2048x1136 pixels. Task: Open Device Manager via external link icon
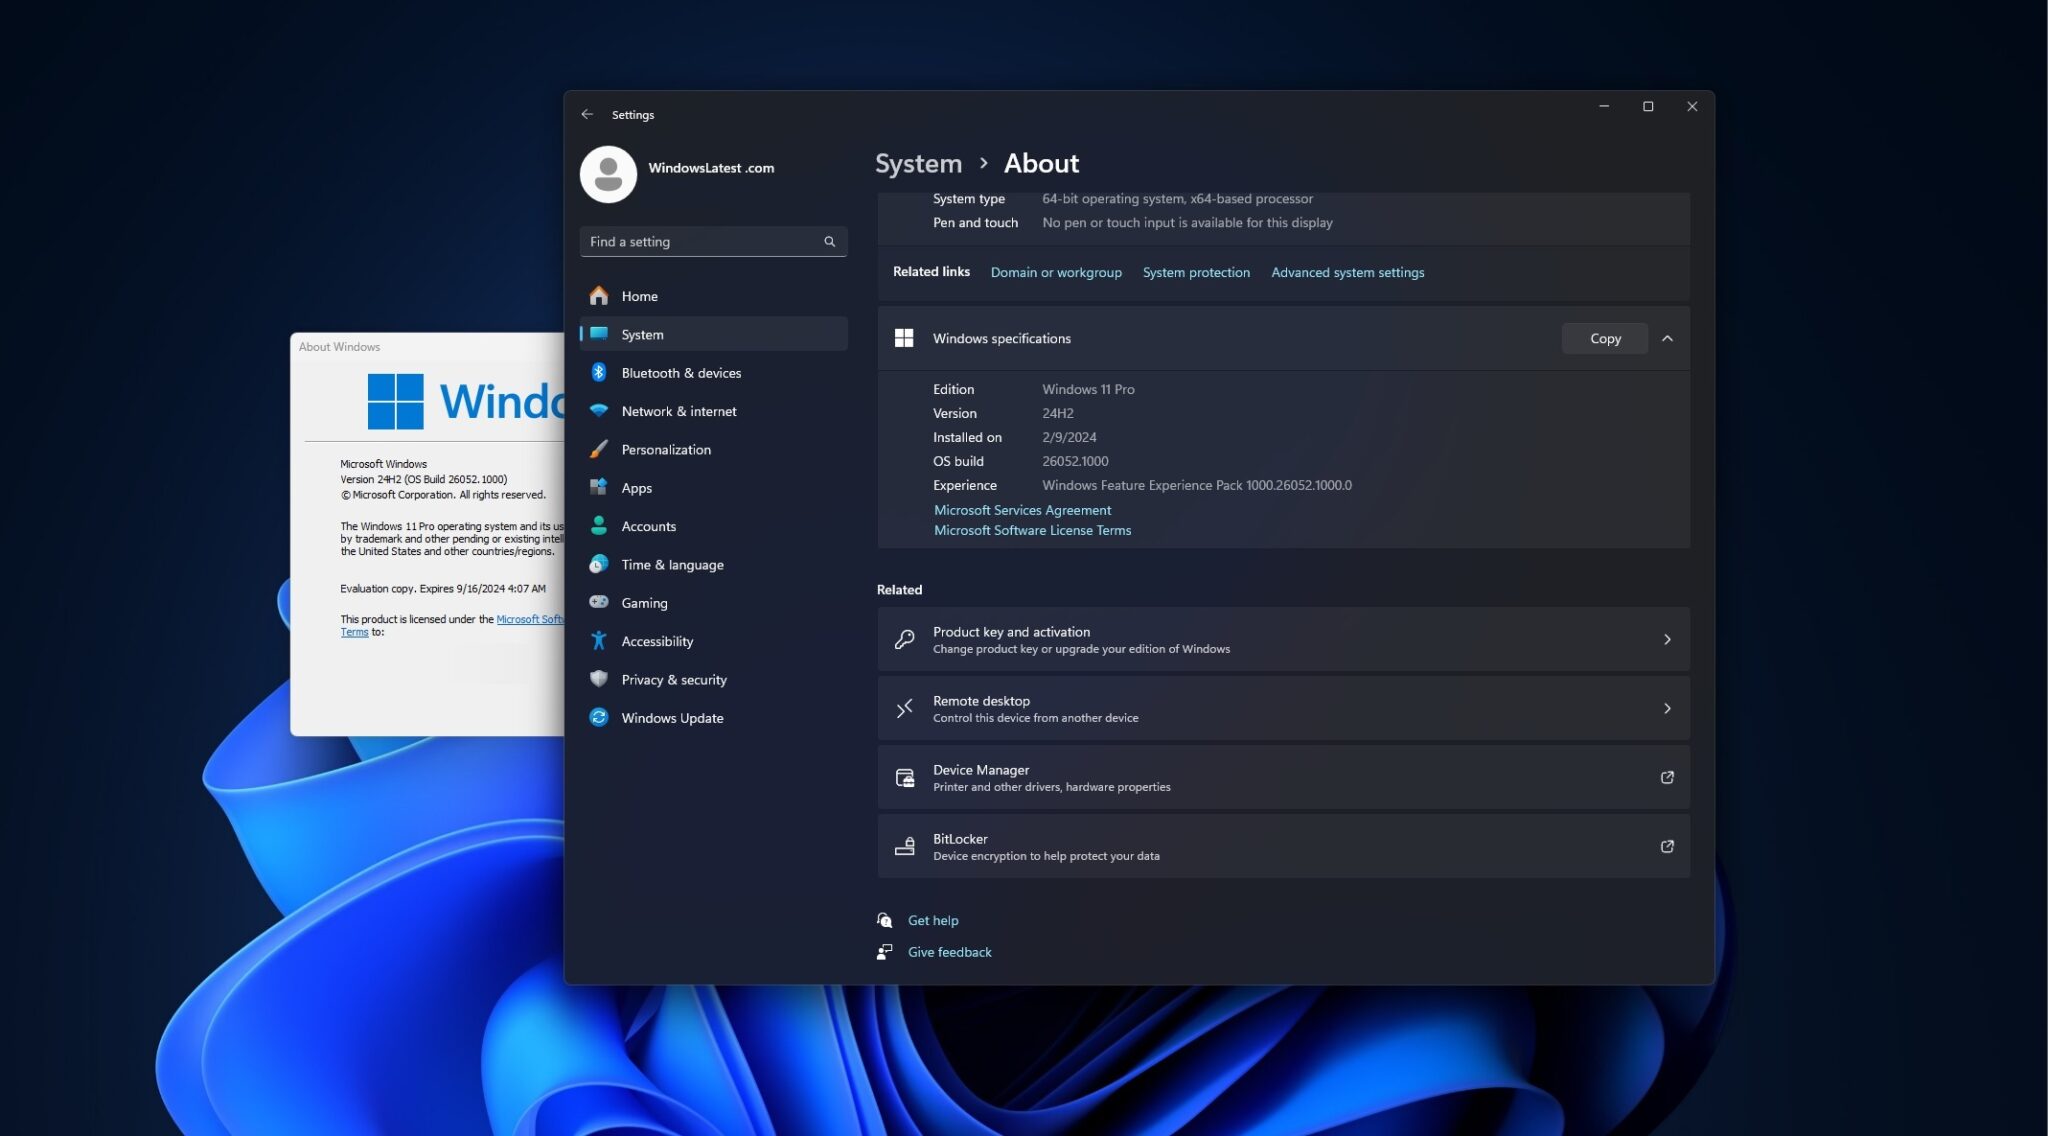(x=1668, y=777)
